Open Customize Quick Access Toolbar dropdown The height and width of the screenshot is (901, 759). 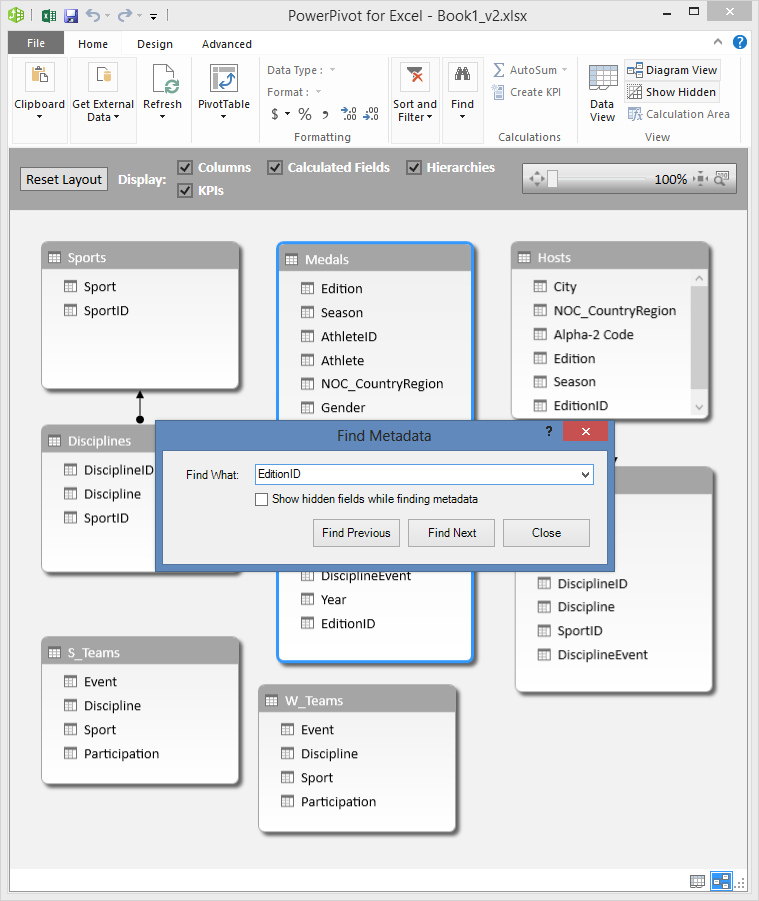[153, 16]
